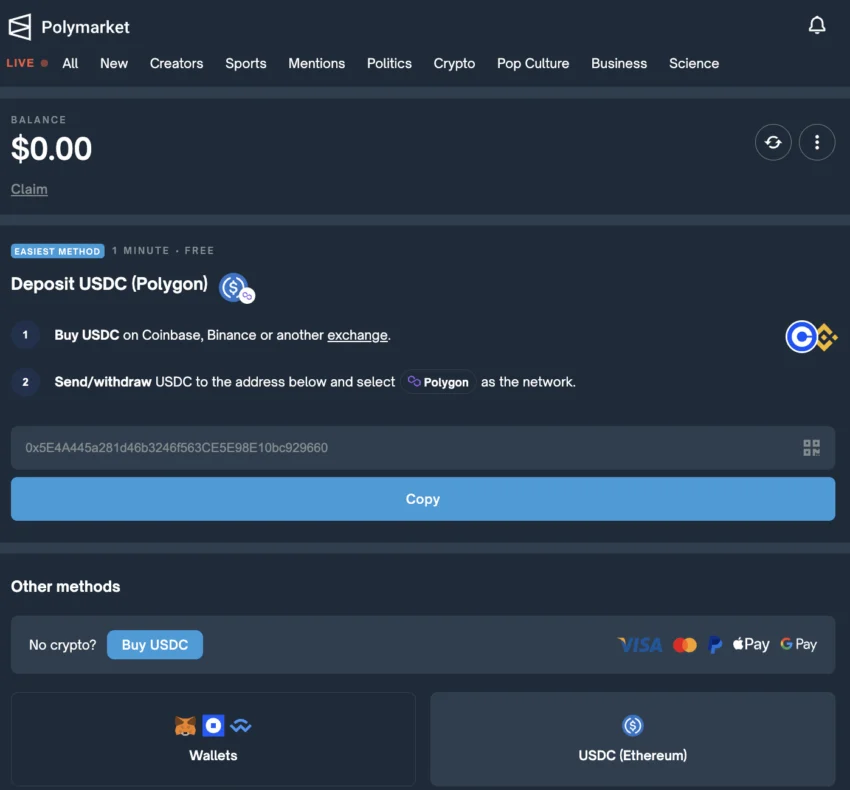Click the PayPal payment icon
This screenshot has height=790, width=850.
coord(715,645)
